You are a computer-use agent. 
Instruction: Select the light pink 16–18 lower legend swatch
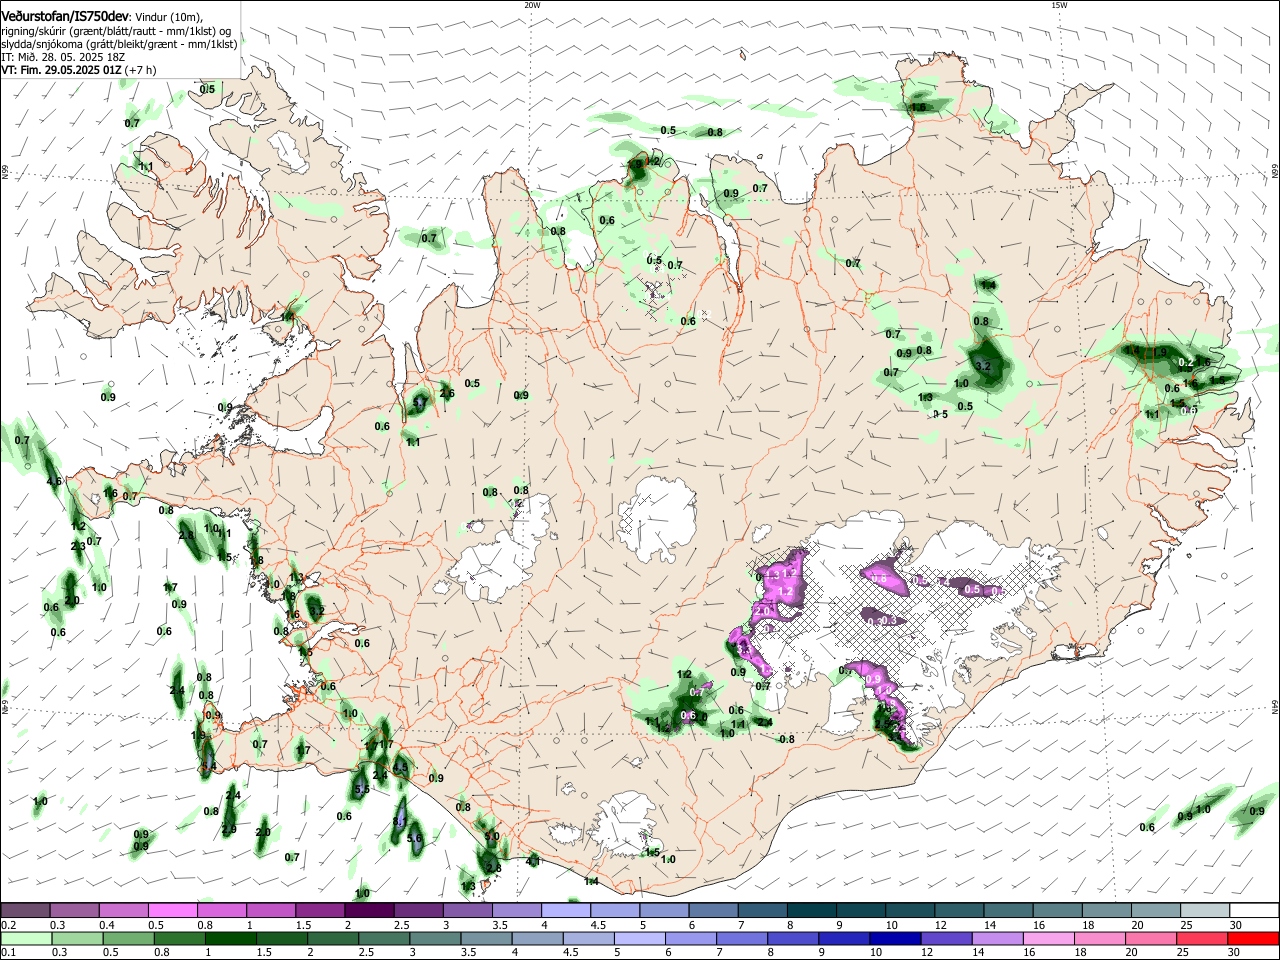1047,937
